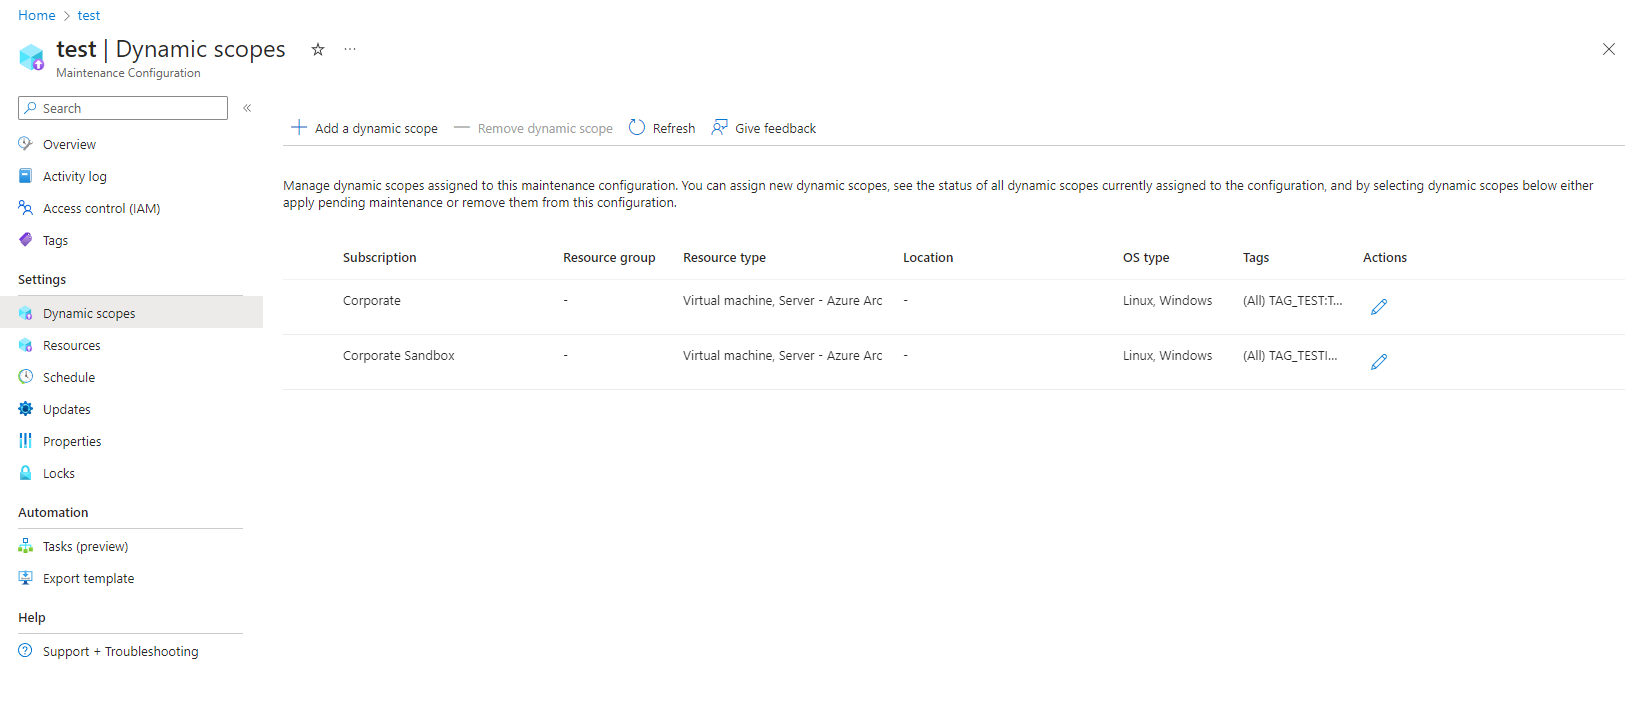Click the Updates gear icon
This screenshot has height=717, width=1644.
click(x=26, y=409)
